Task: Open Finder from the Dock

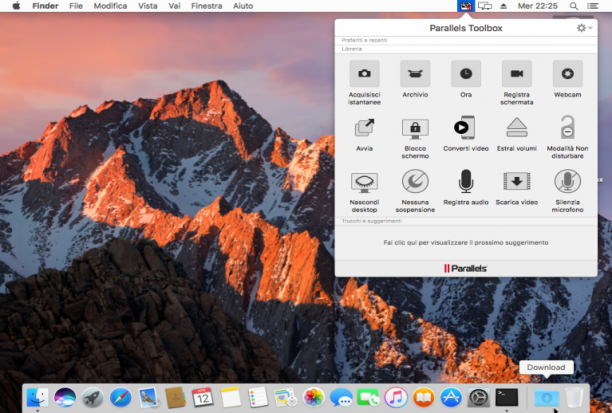Action: [x=37, y=398]
